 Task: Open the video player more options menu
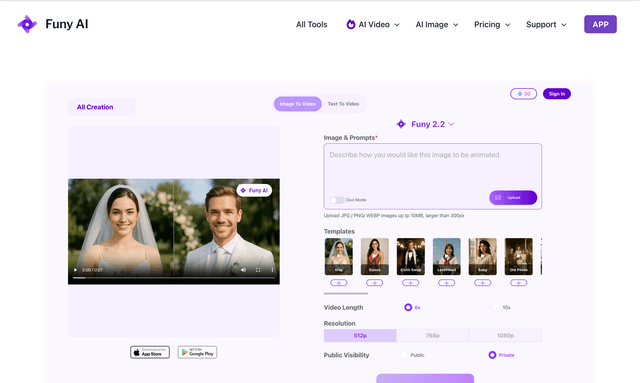click(272, 270)
